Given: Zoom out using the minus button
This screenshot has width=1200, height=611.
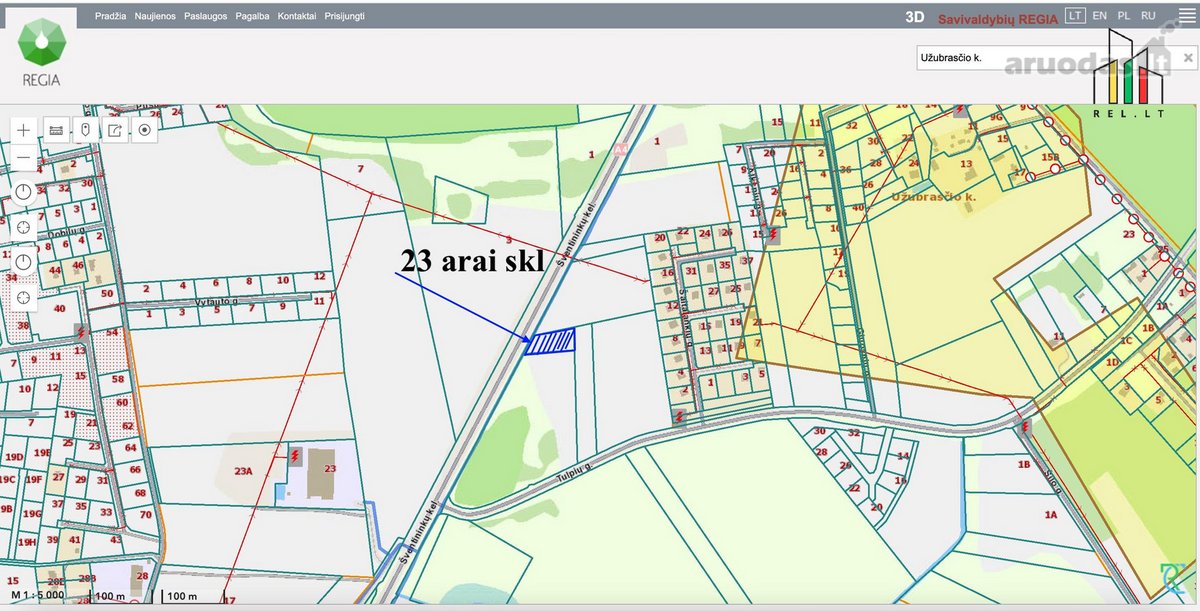Looking at the screenshot, I should pyautogui.click(x=24, y=158).
